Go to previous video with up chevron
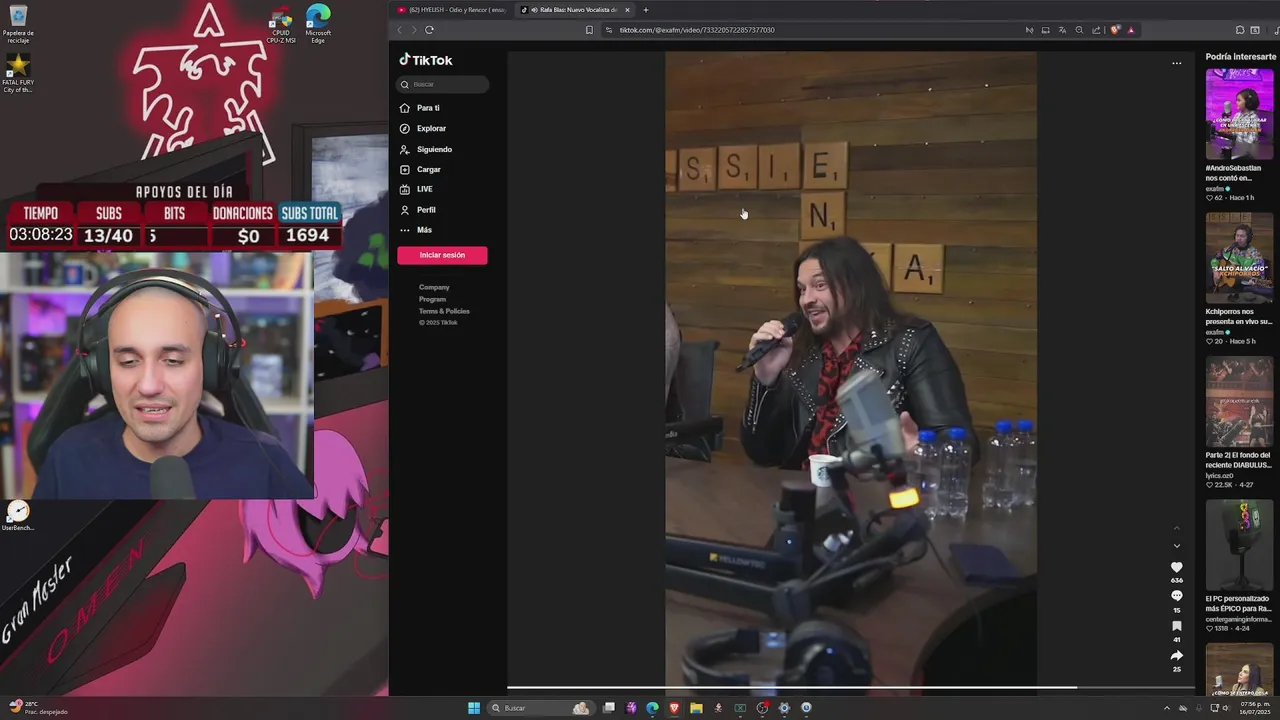This screenshot has height=720, width=1280. click(x=1176, y=528)
